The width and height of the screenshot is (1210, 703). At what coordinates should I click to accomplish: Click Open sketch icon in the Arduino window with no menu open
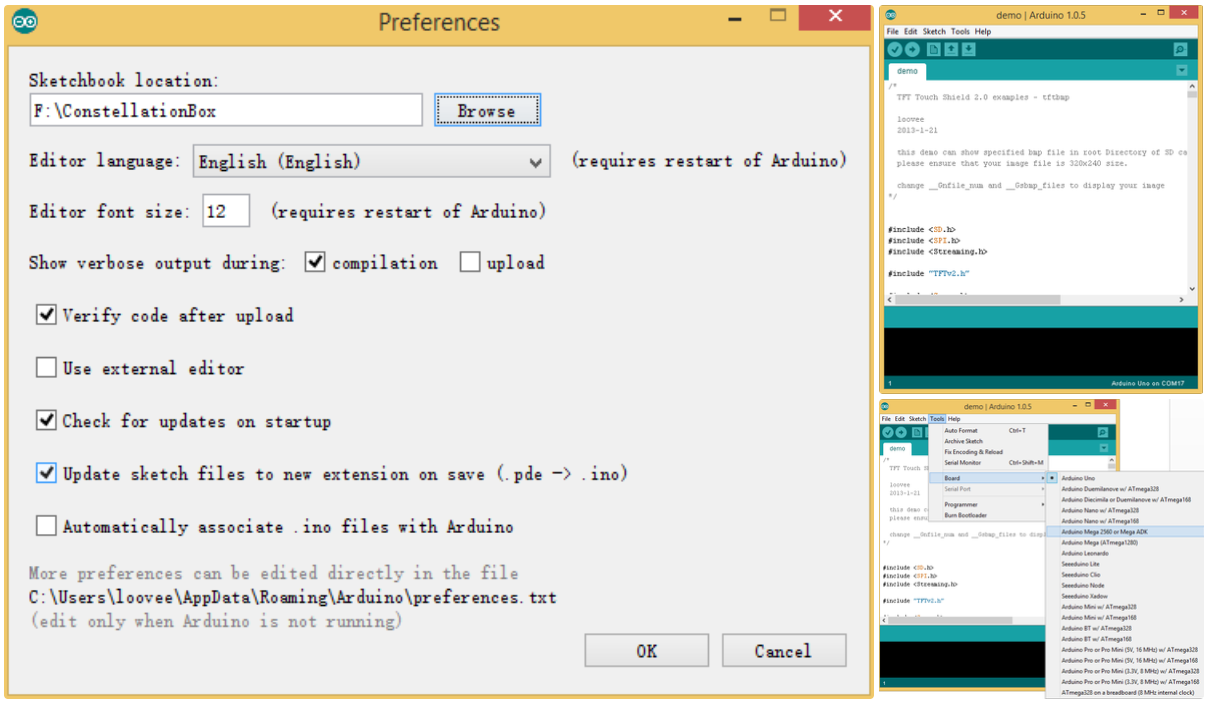(952, 49)
